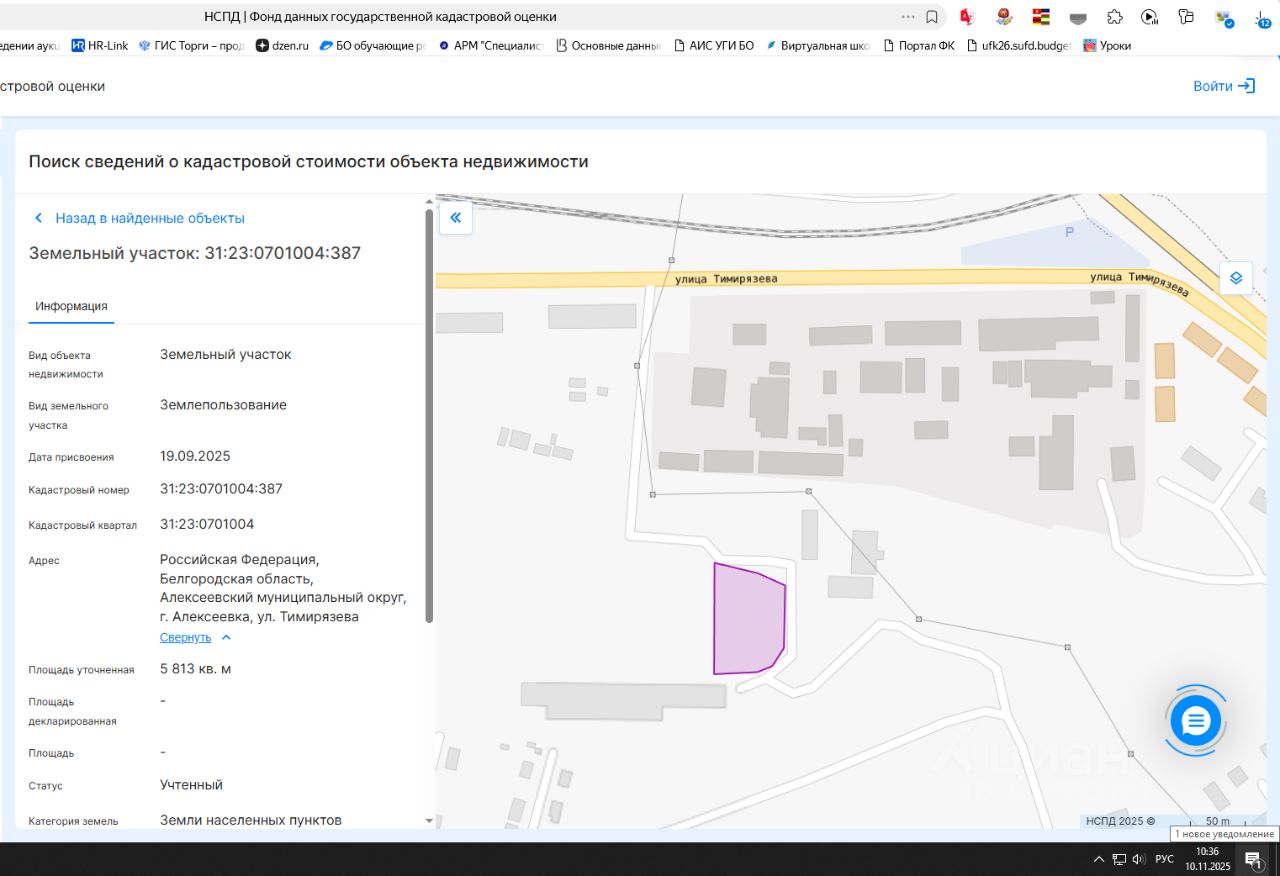Collapse the address with the Свернуть link
The image size is (1280, 876).
click(x=185, y=637)
